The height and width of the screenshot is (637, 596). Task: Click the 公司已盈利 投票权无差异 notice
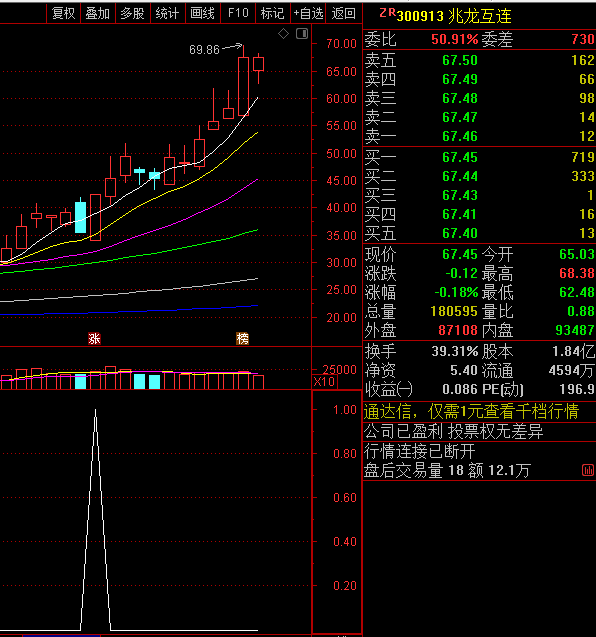click(453, 431)
